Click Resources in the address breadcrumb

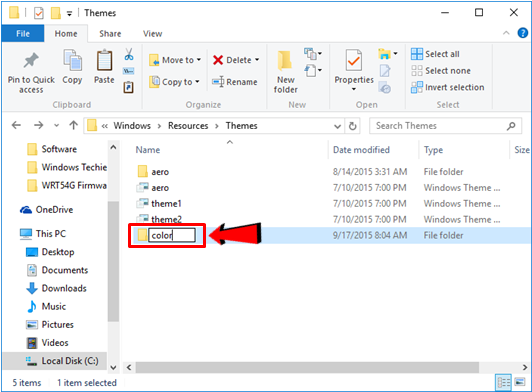point(188,126)
